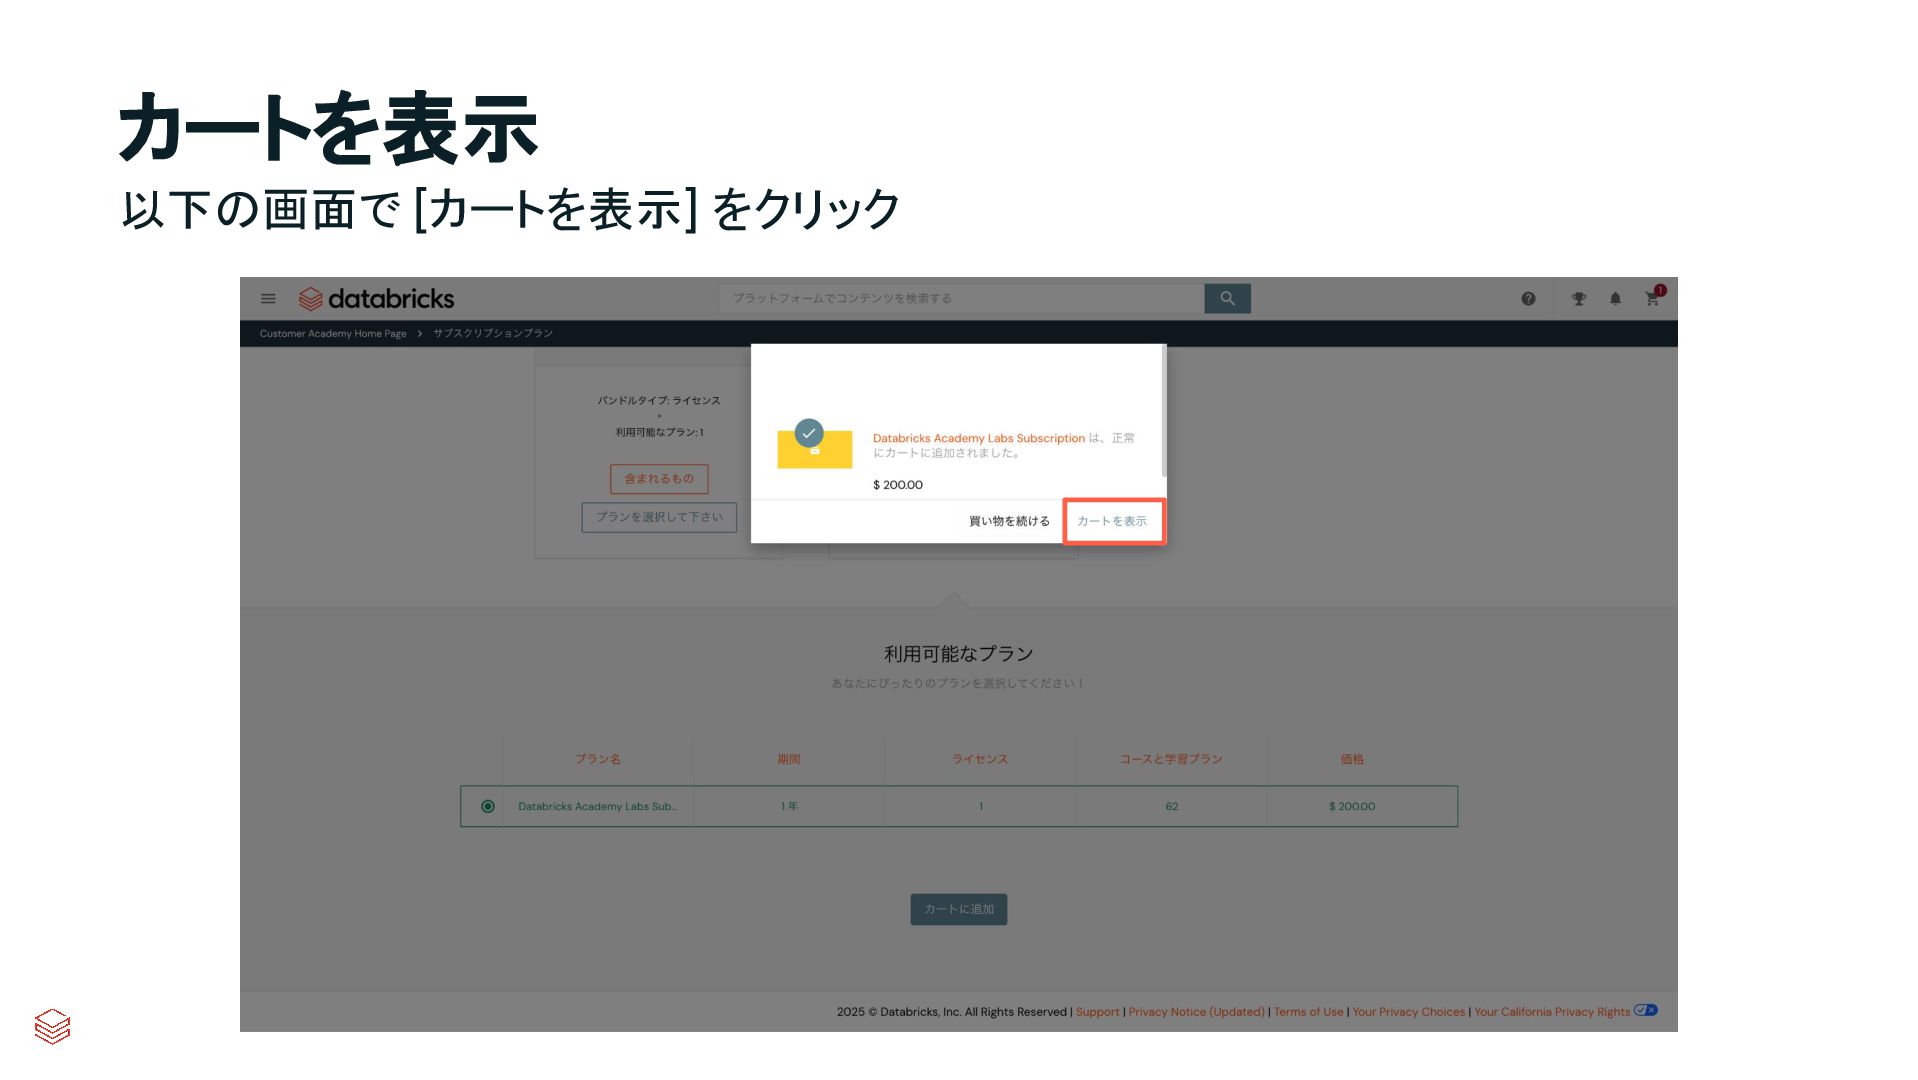Viewport: 1918px width, 1080px height.
Task: Click the popup vertical scrollbar
Action: point(1163,412)
